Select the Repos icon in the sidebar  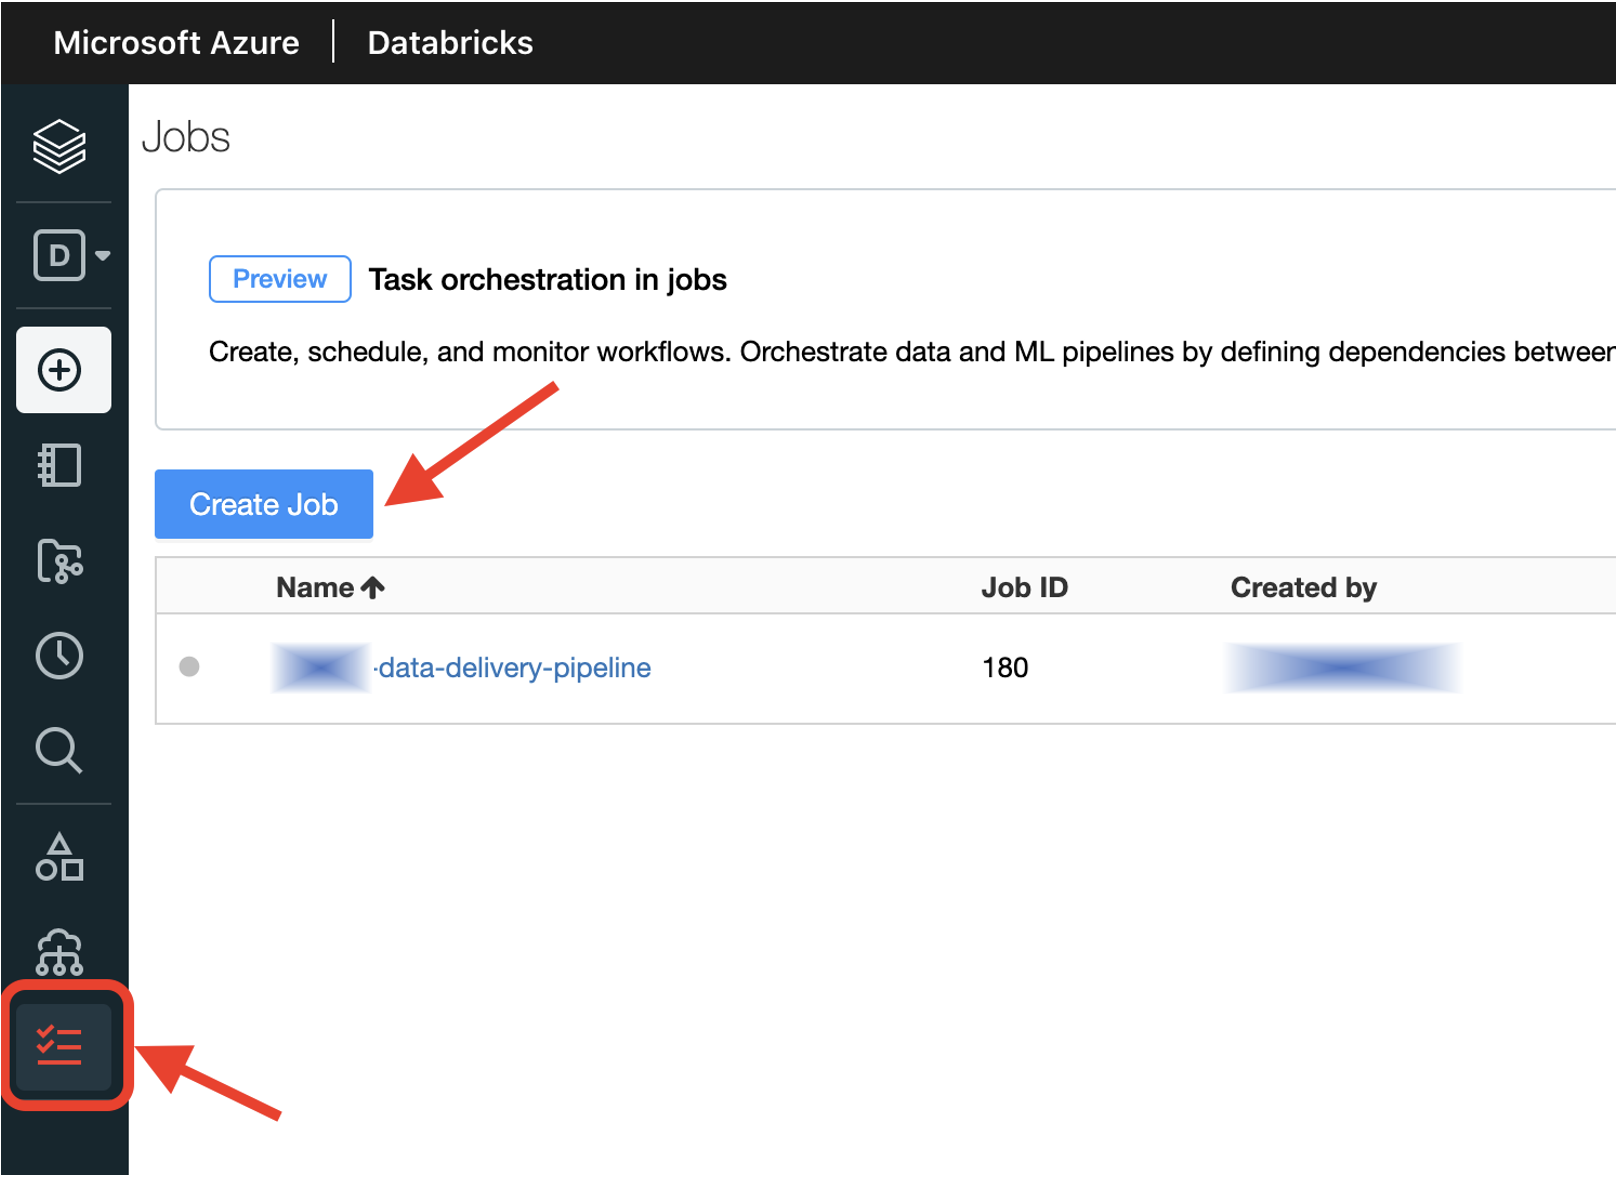60,561
